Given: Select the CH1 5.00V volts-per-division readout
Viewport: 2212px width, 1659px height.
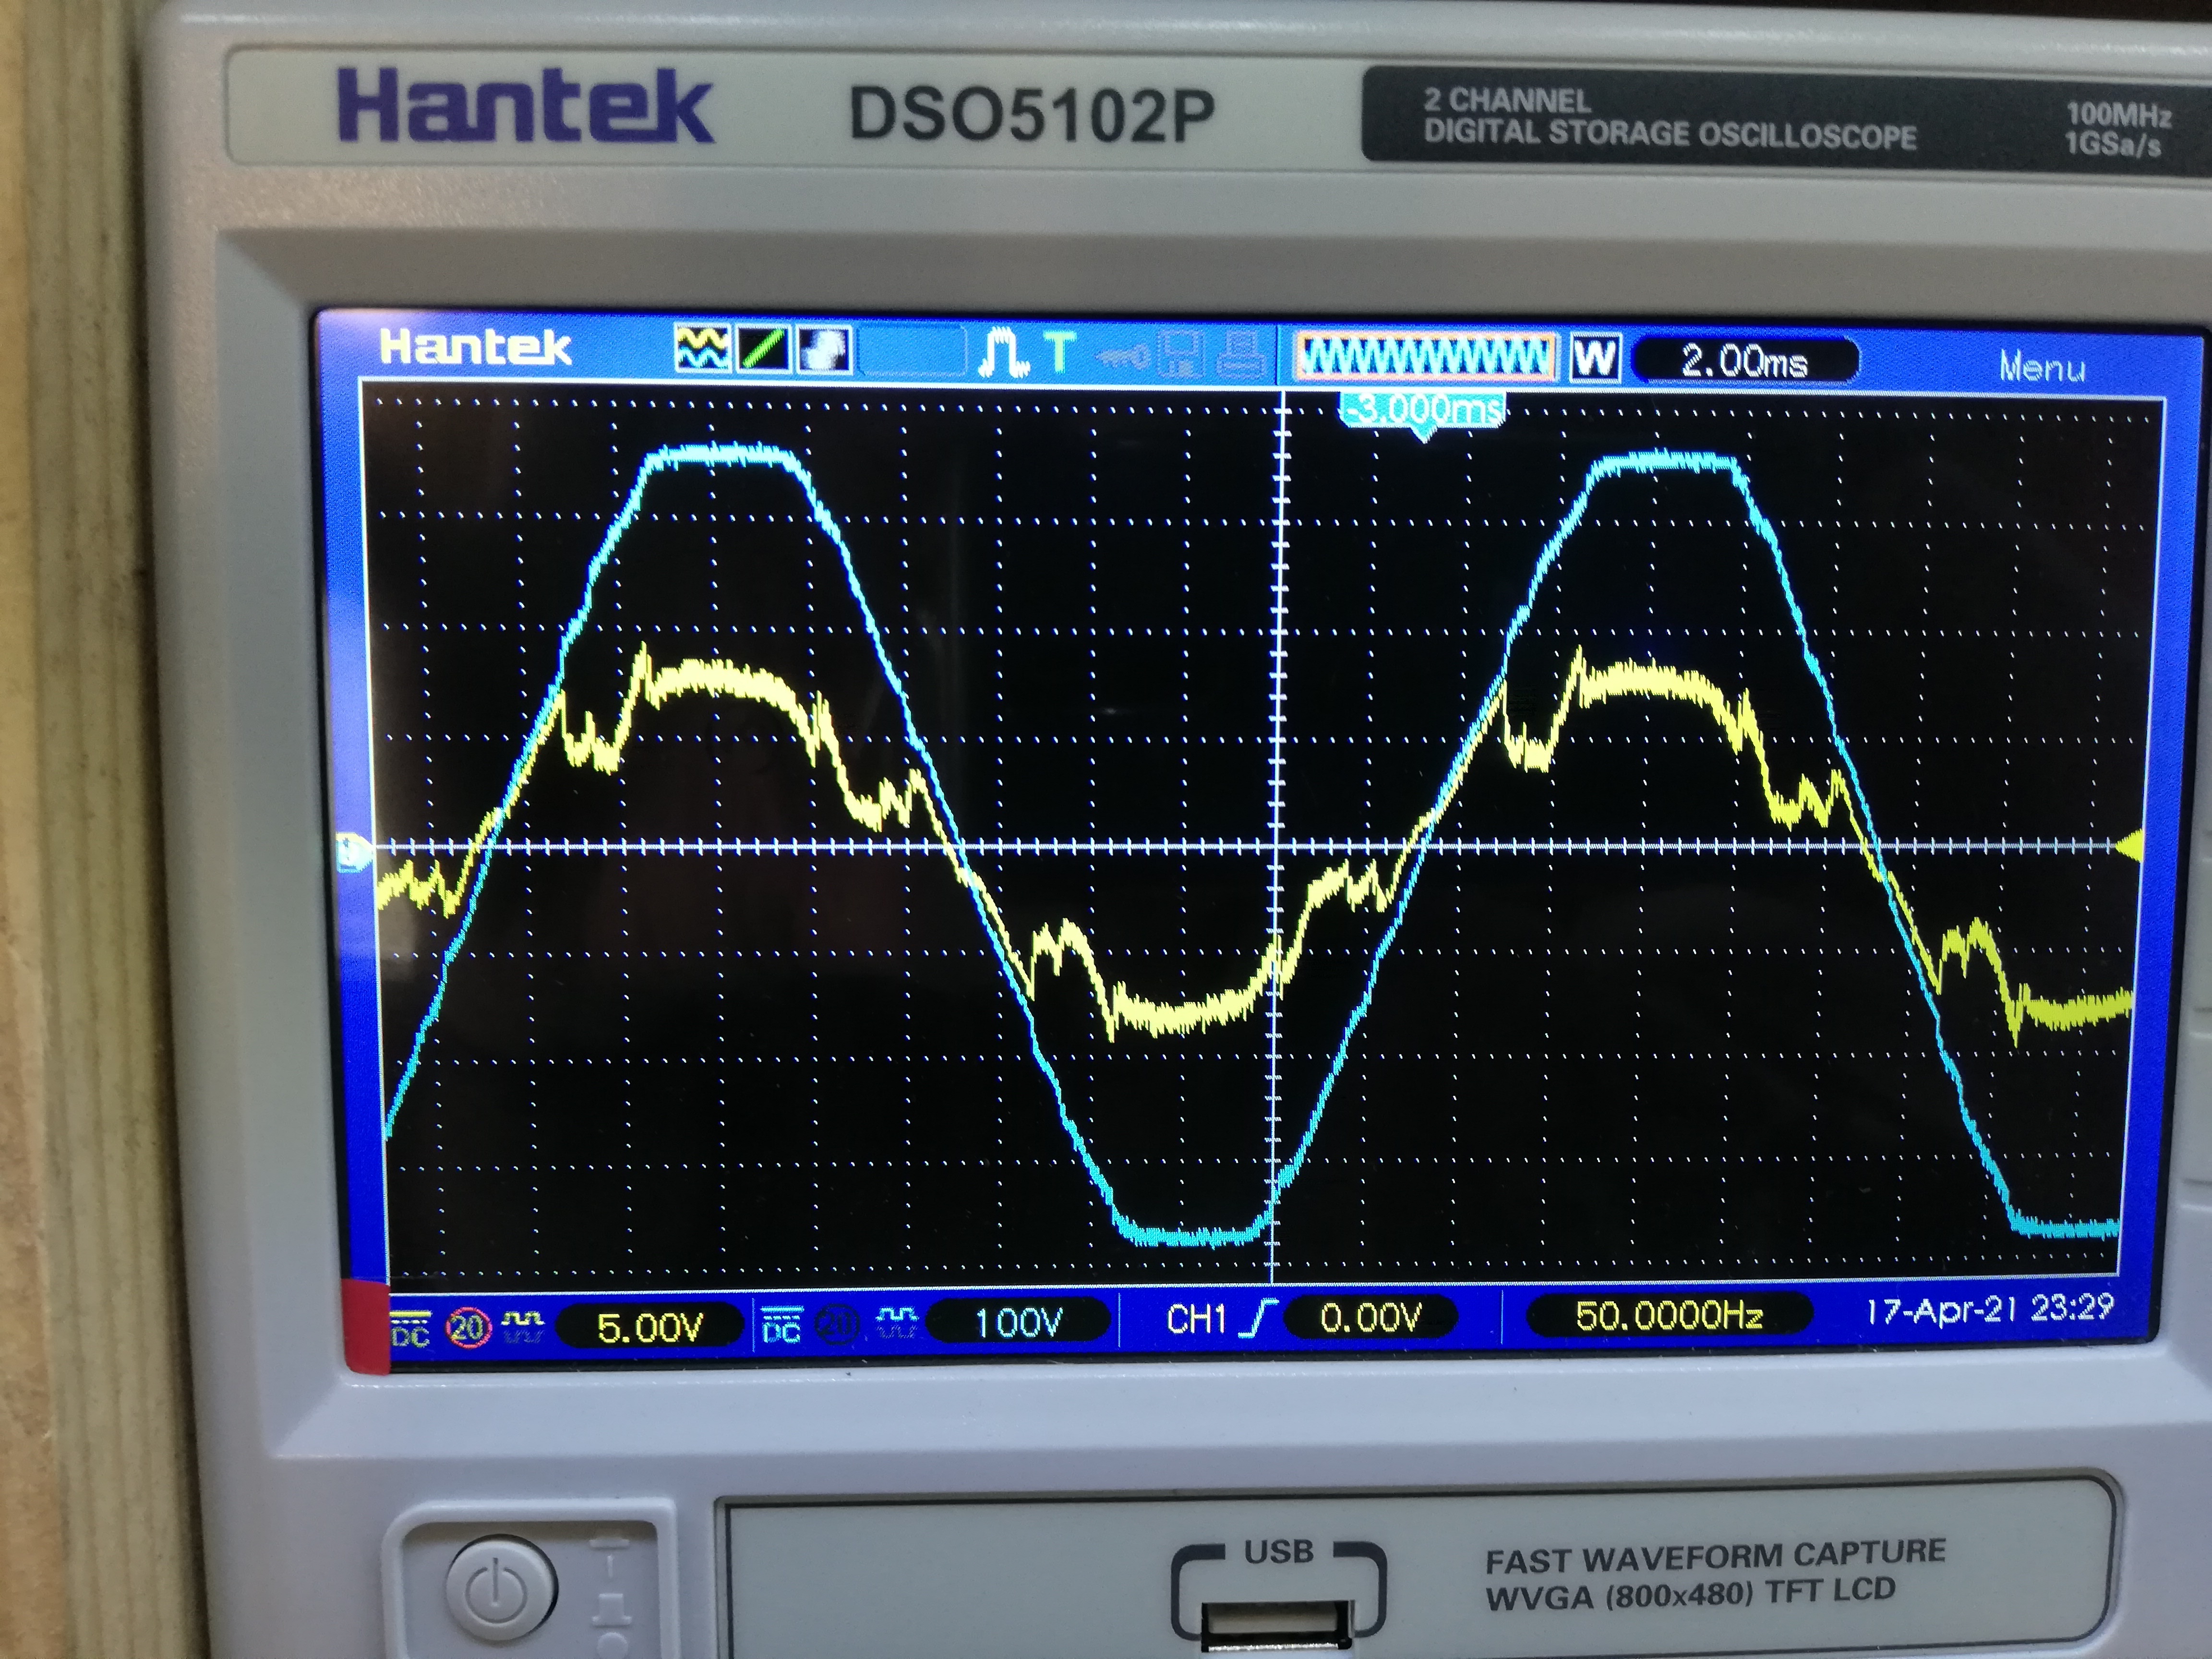Looking at the screenshot, I should (x=649, y=1328).
